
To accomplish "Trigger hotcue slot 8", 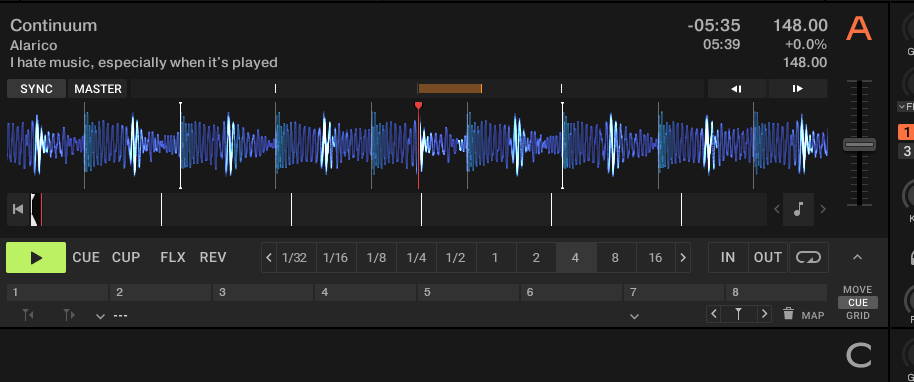I will point(776,292).
